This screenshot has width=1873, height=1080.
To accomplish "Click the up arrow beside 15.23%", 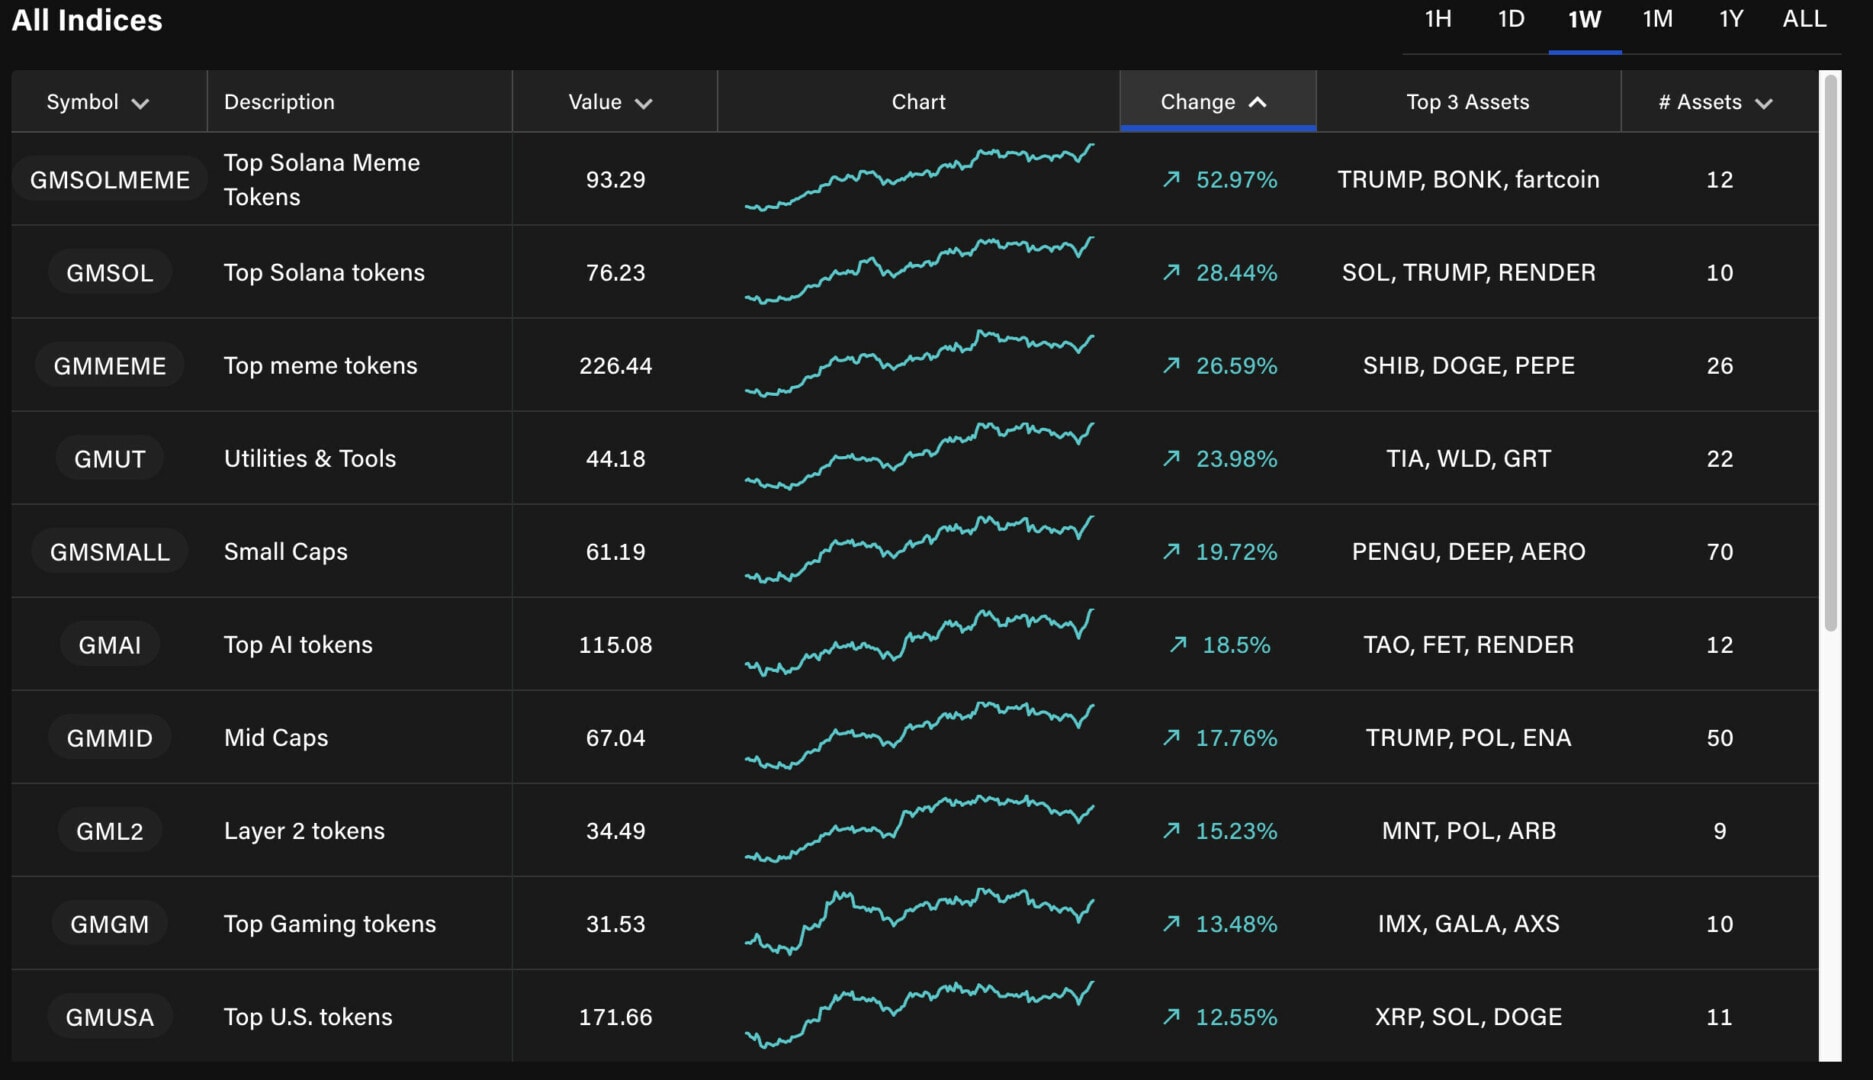I will [x=1171, y=830].
